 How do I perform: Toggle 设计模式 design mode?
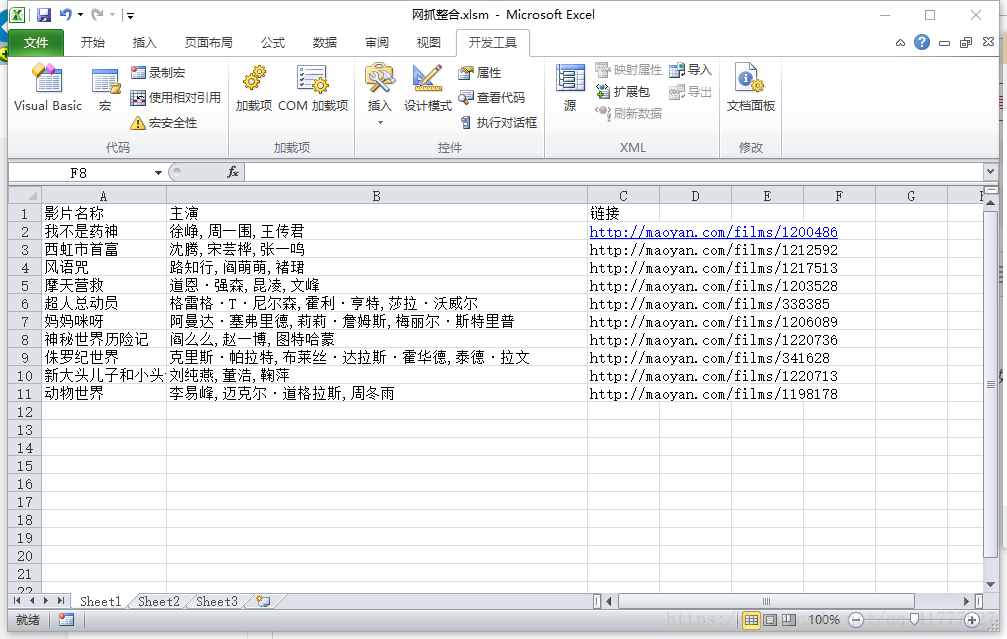click(427, 88)
